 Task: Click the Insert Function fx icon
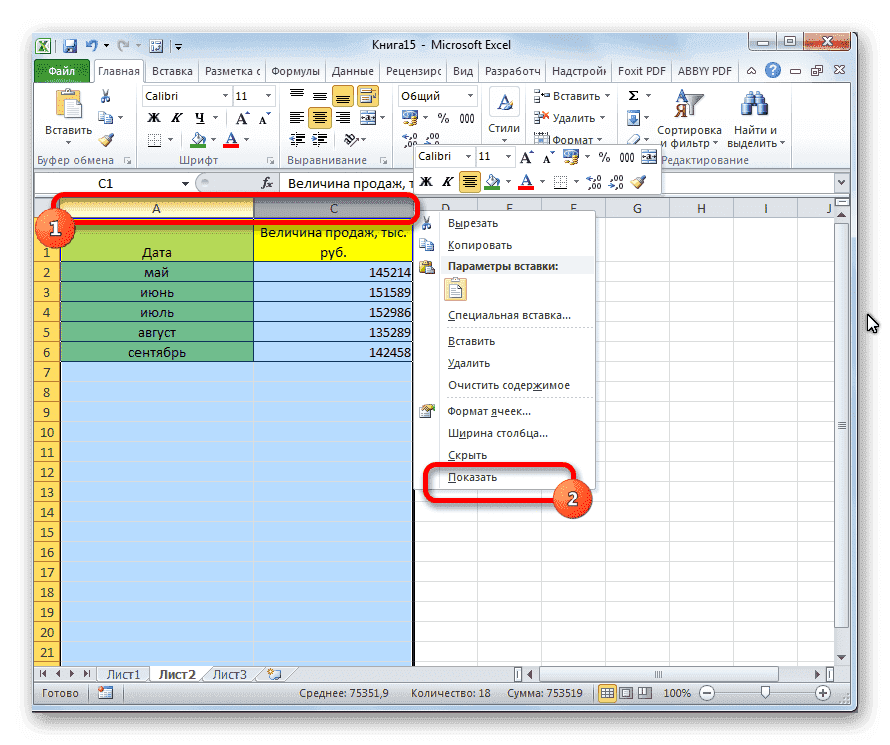[267, 183]
